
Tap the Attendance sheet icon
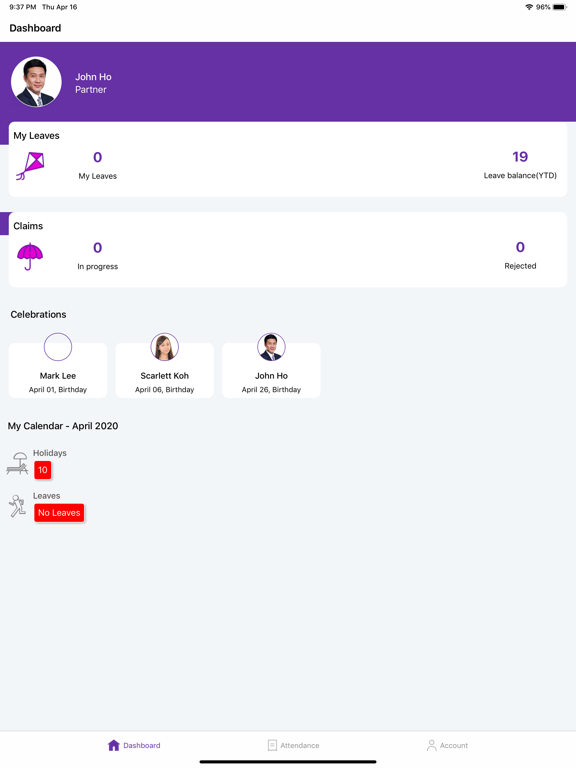tap(272, 745)
